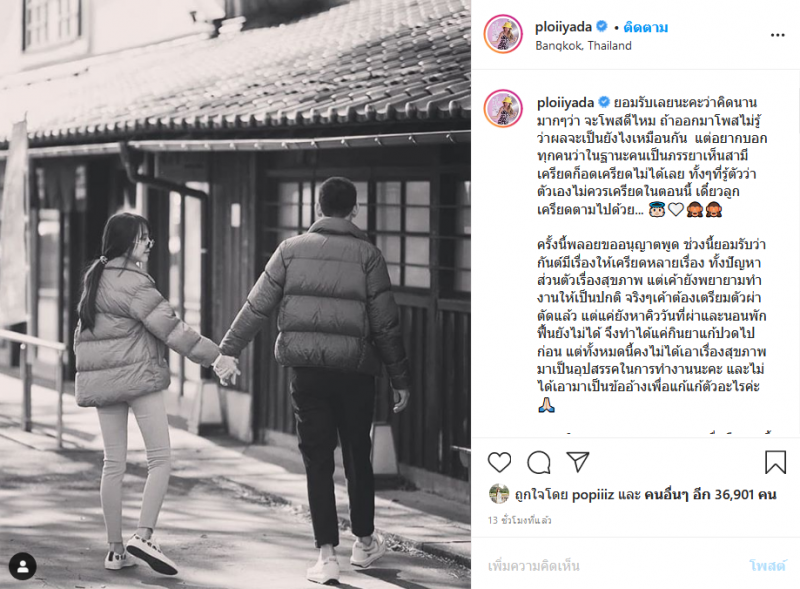Open ploiiyada username in post header
The height and width of the screenshot is (589, 800).
tap(563, 27)
